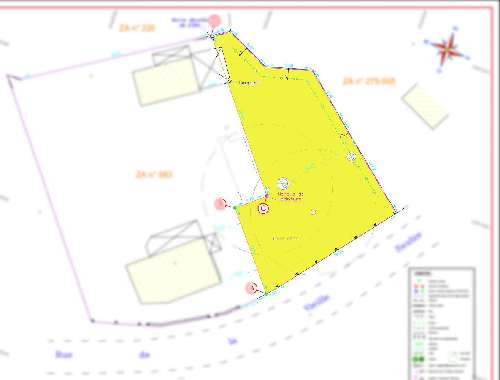The height and width of the screenshot is (380, 500).
Task: Click the orange annotation text beside the red circle
Action: [x=290, y=197]
